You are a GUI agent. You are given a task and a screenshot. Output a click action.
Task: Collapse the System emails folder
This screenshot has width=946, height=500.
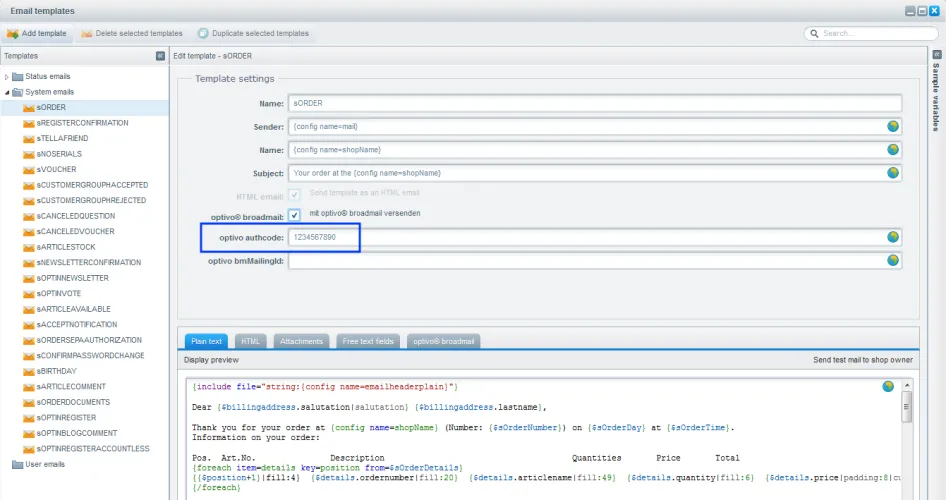(x=7, y=92)
